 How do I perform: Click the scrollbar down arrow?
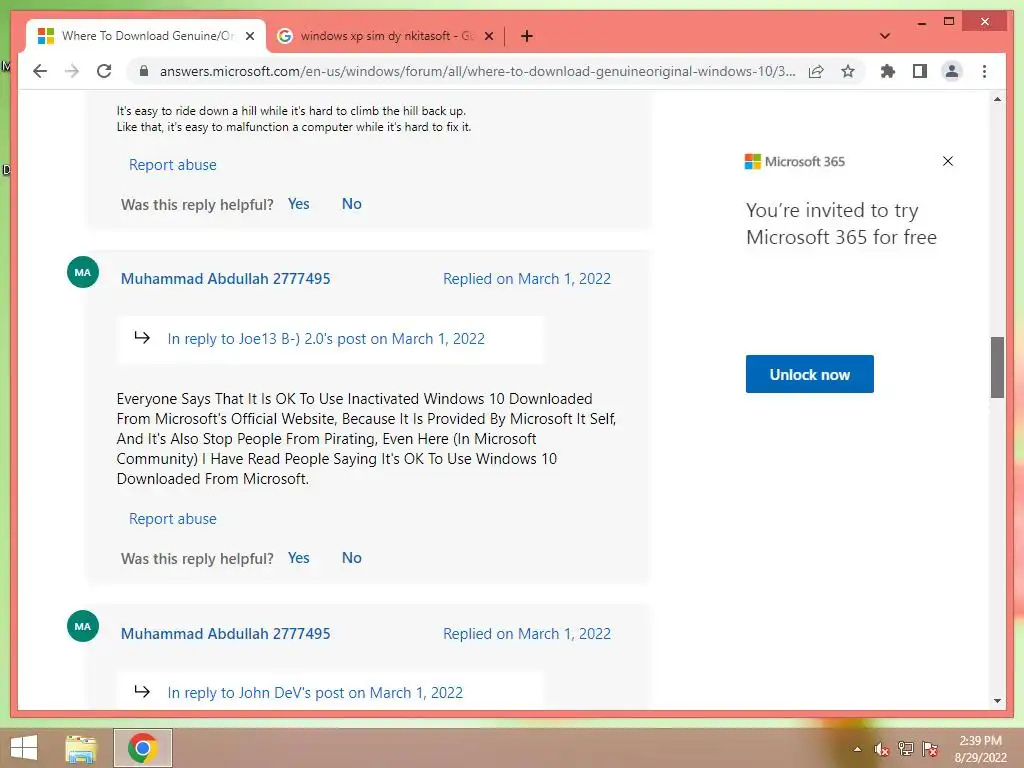pos(997,701)
